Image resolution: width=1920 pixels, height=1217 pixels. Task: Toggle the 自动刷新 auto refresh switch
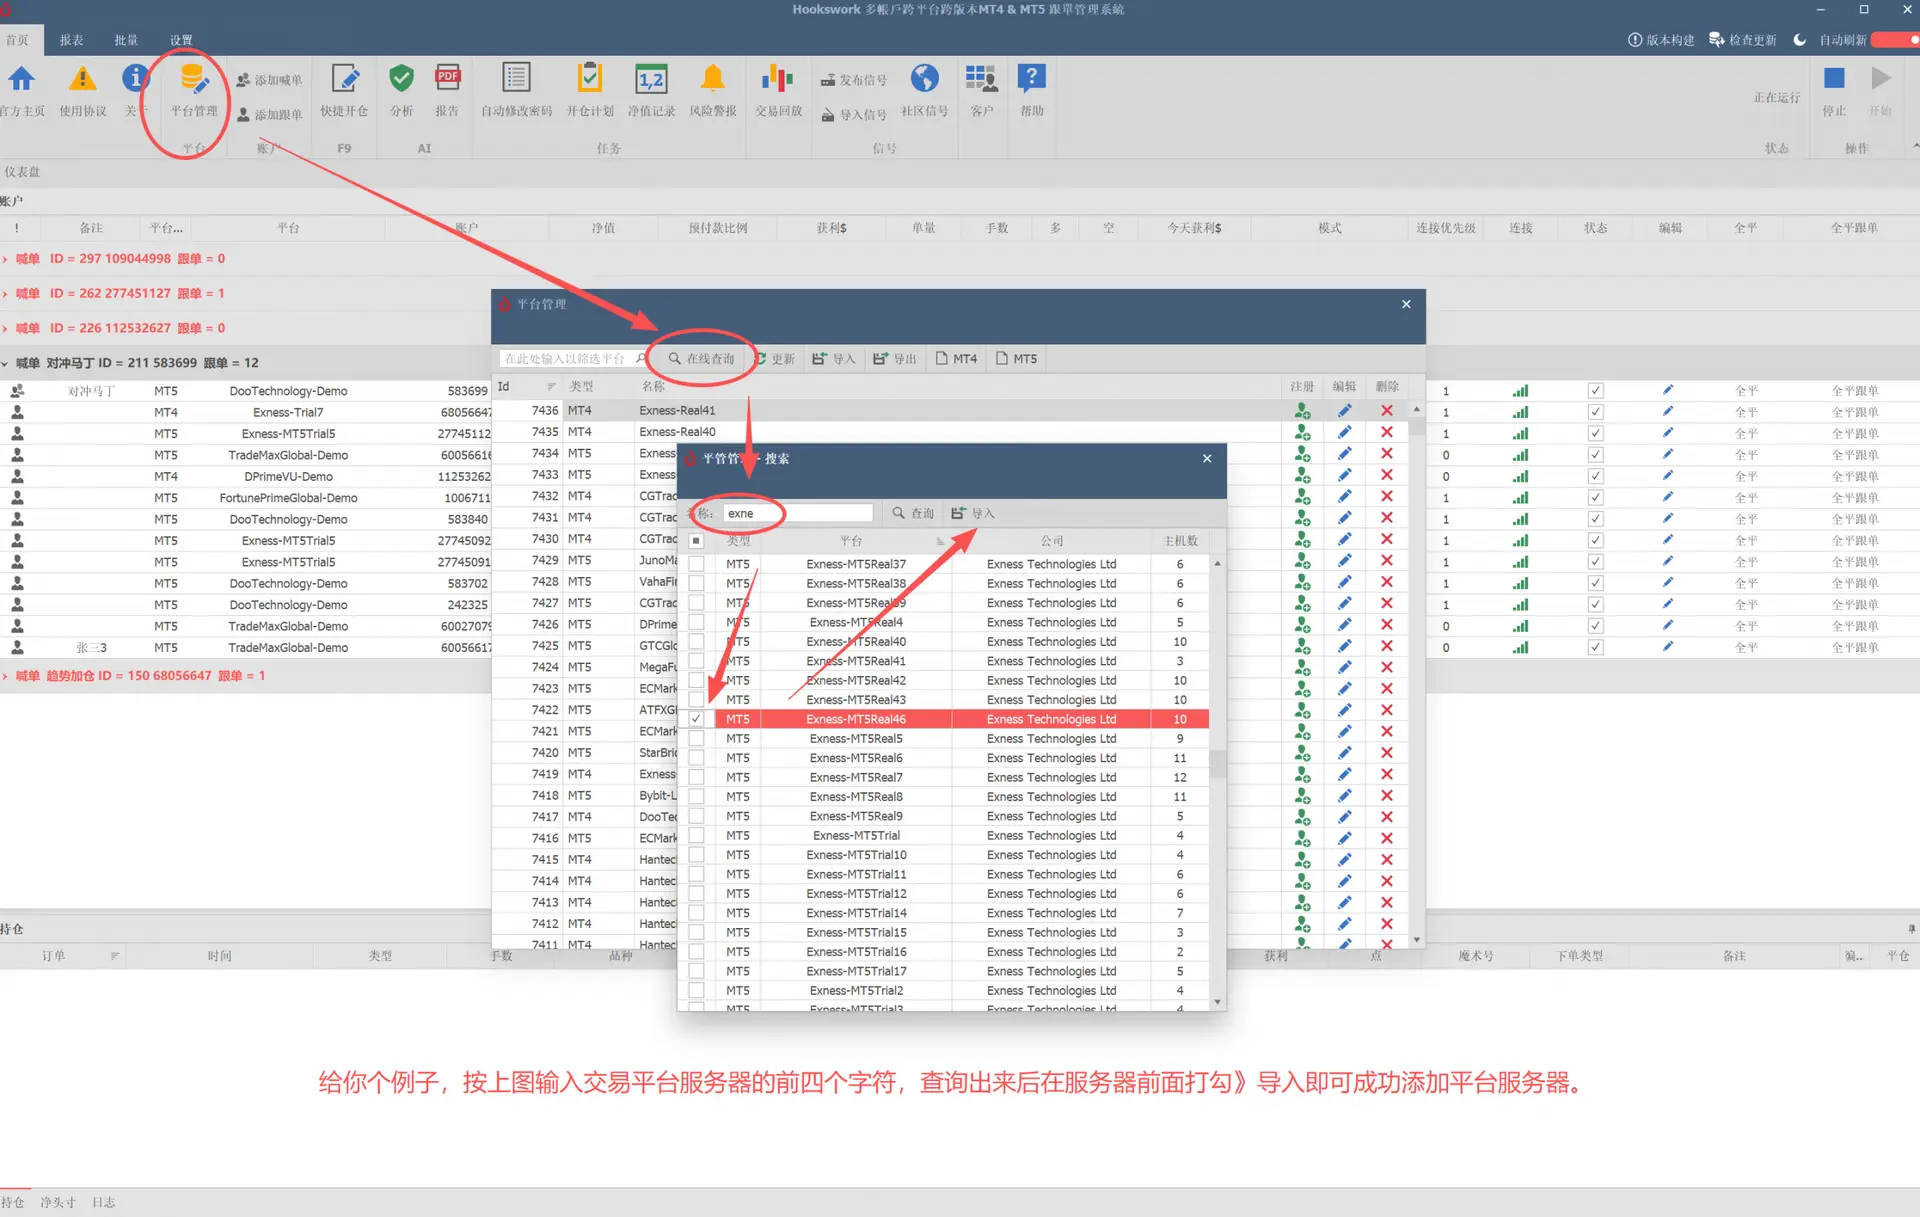click(x=1896, y=40)
